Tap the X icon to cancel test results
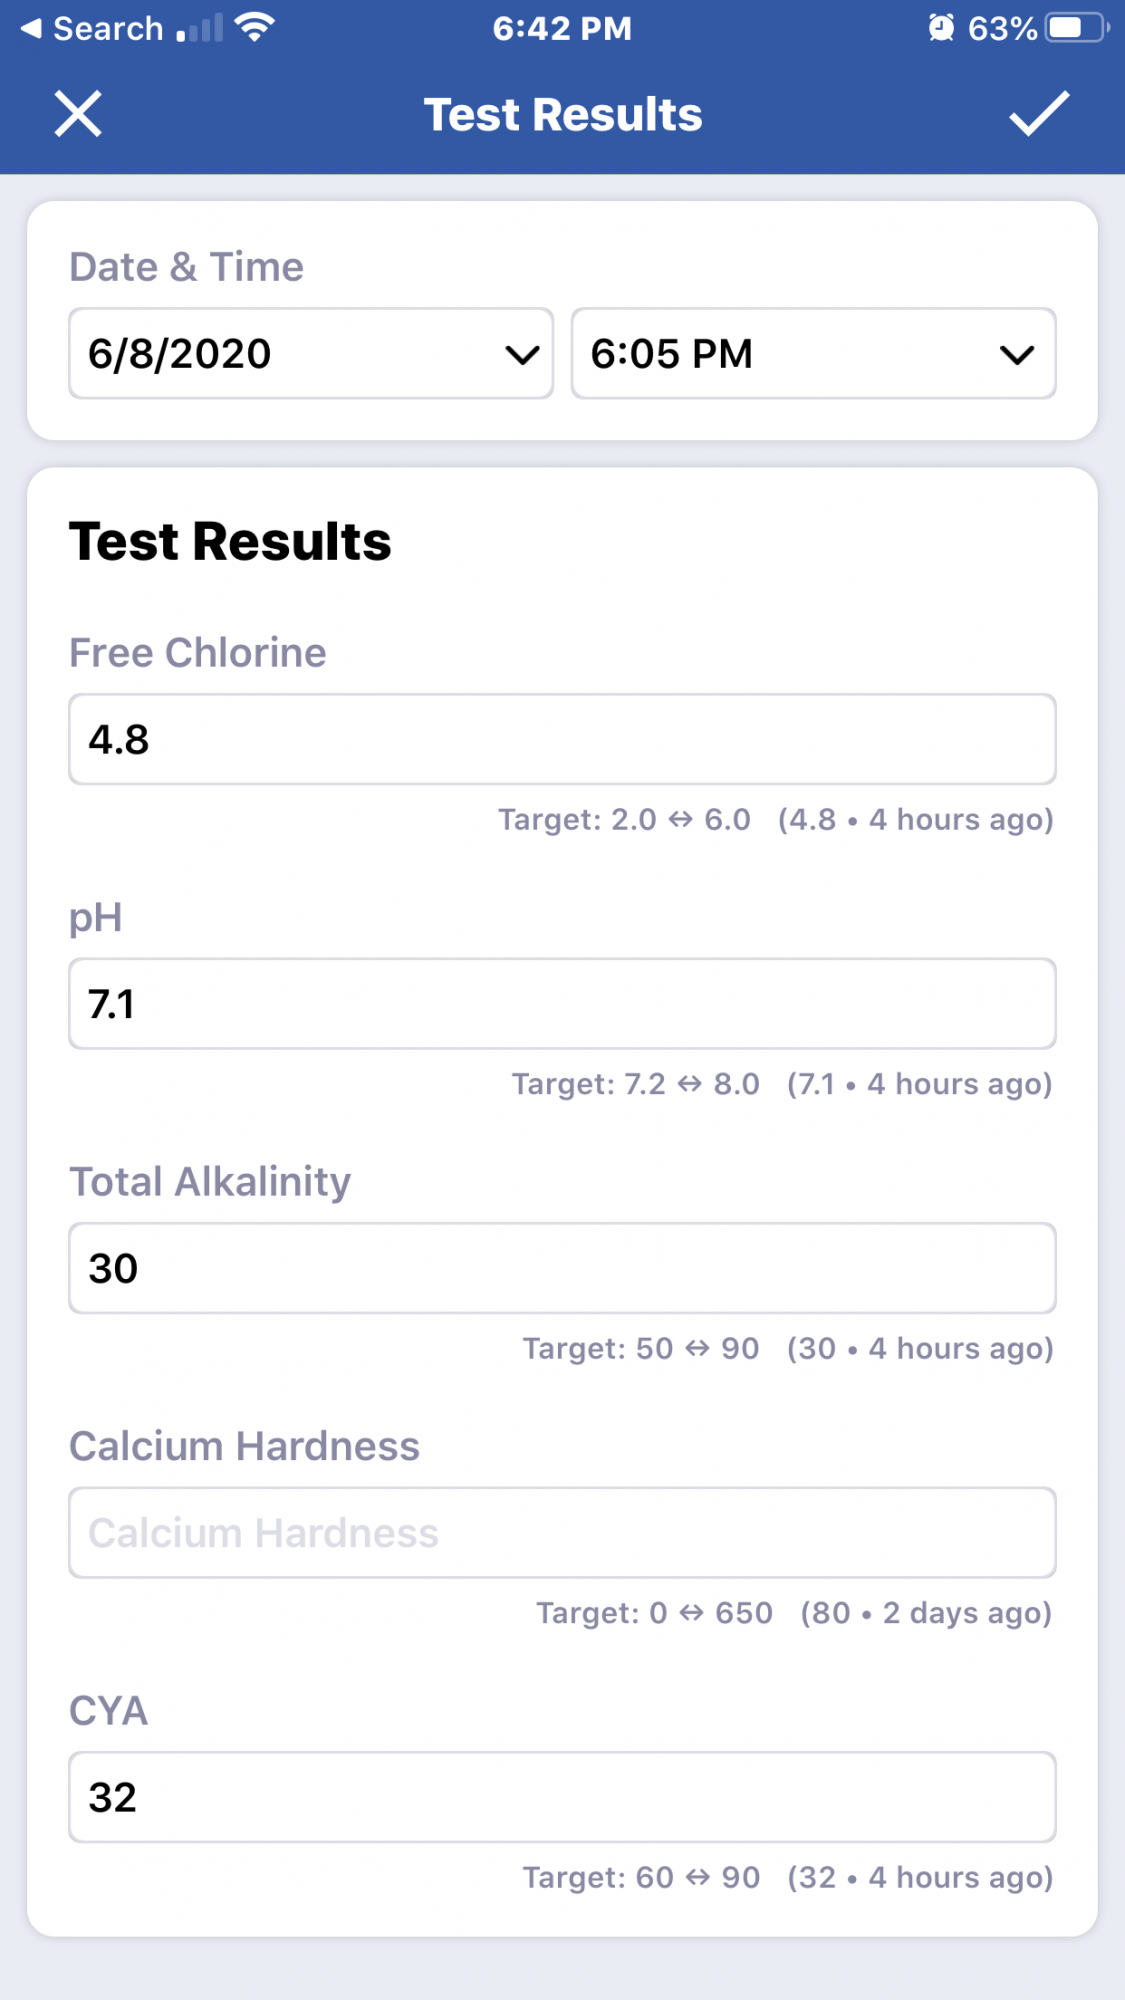 pyautogui.click(x=78, y=113)
